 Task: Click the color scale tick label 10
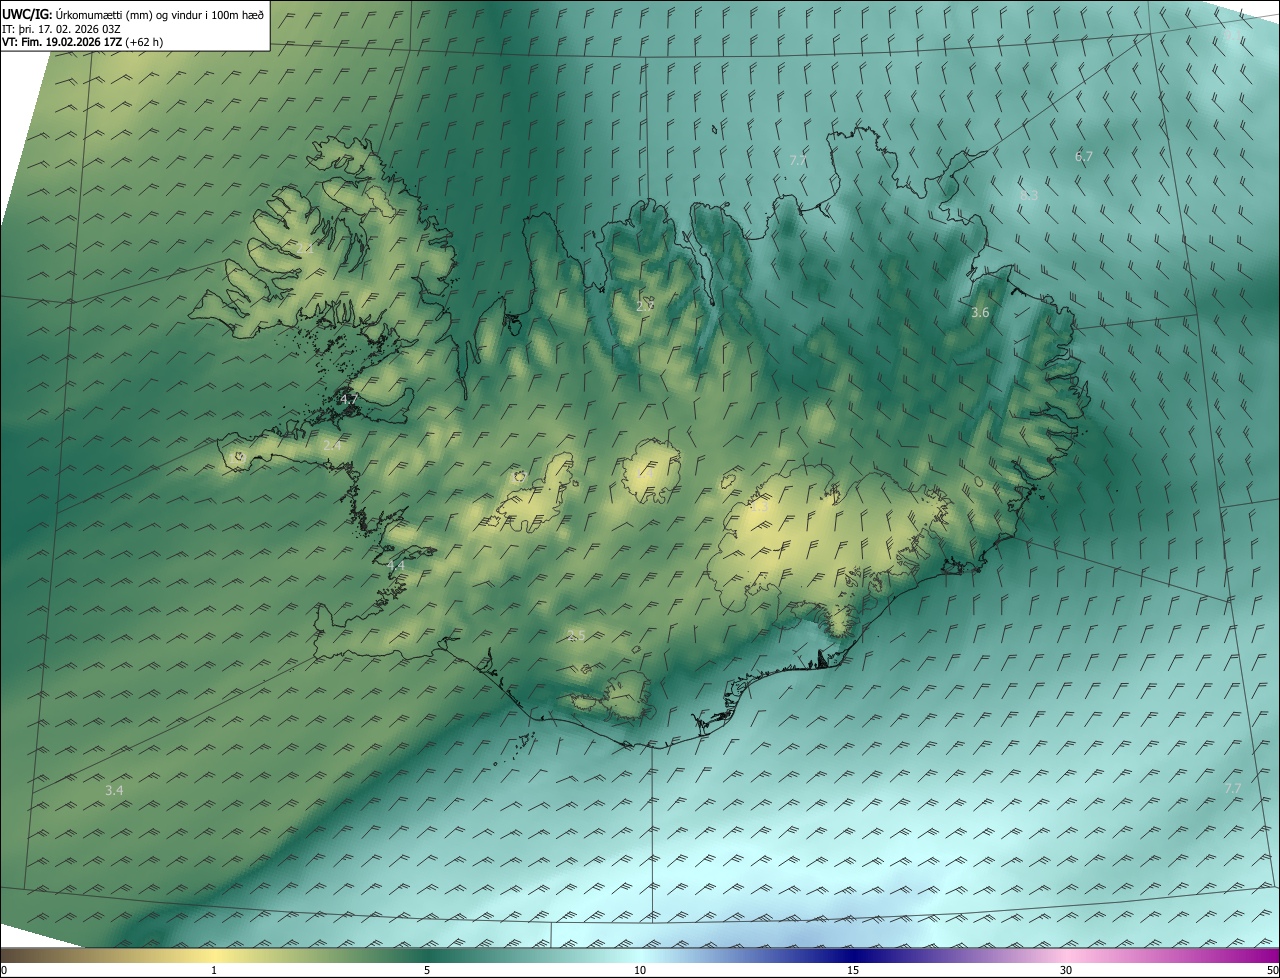(x=640, y=971)
